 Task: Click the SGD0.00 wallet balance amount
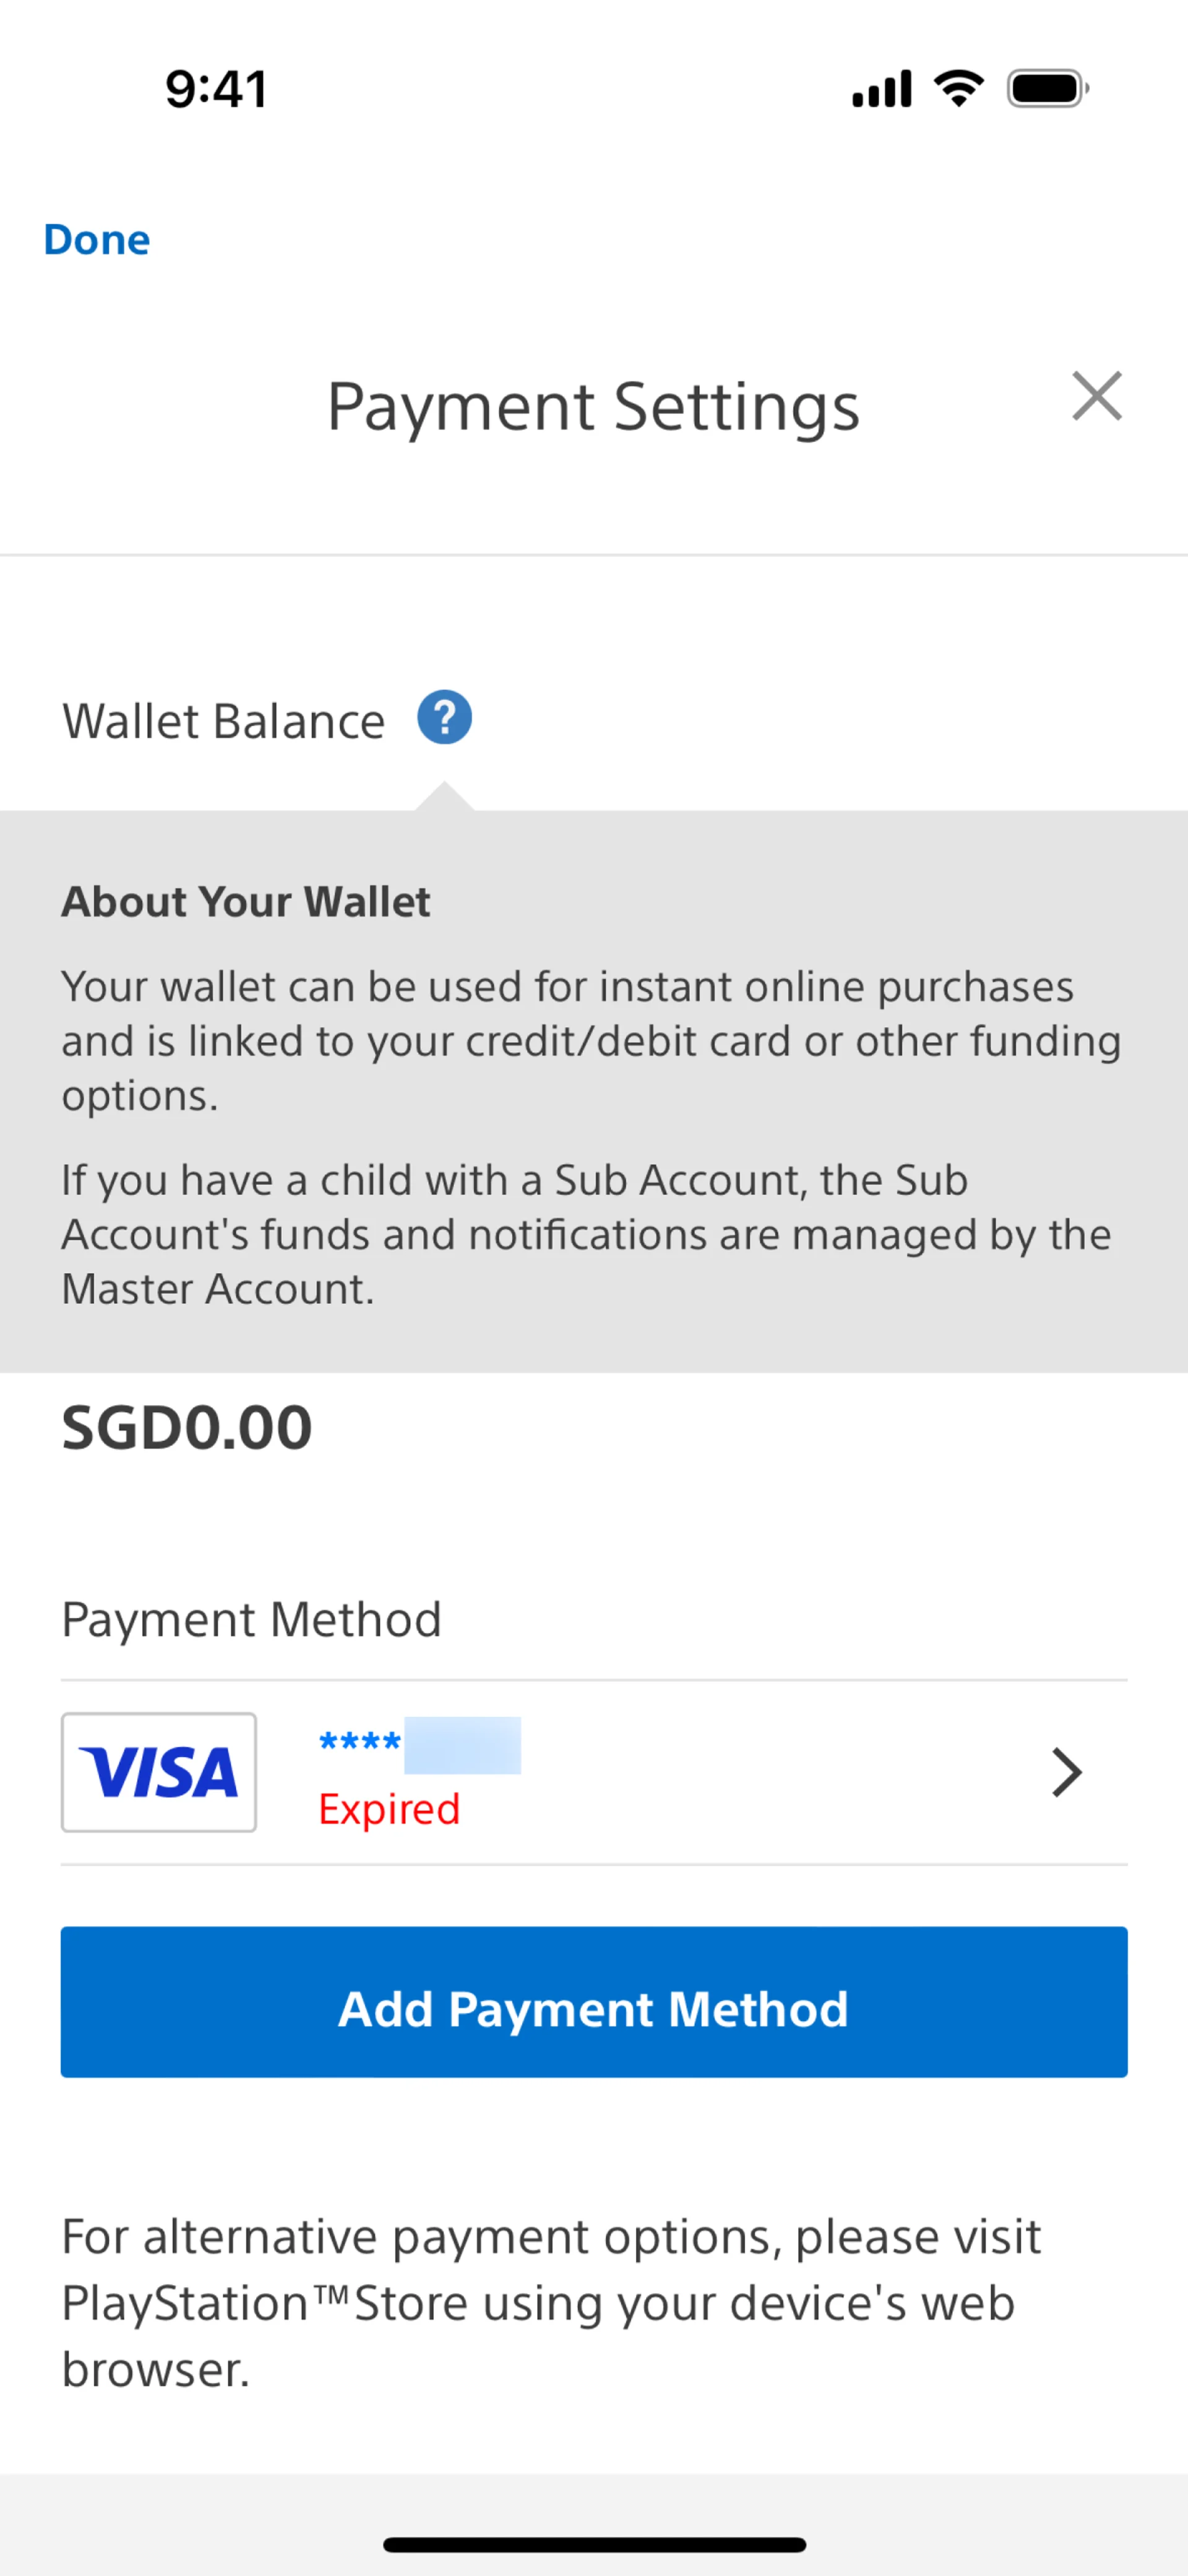tap(187, 1427)
